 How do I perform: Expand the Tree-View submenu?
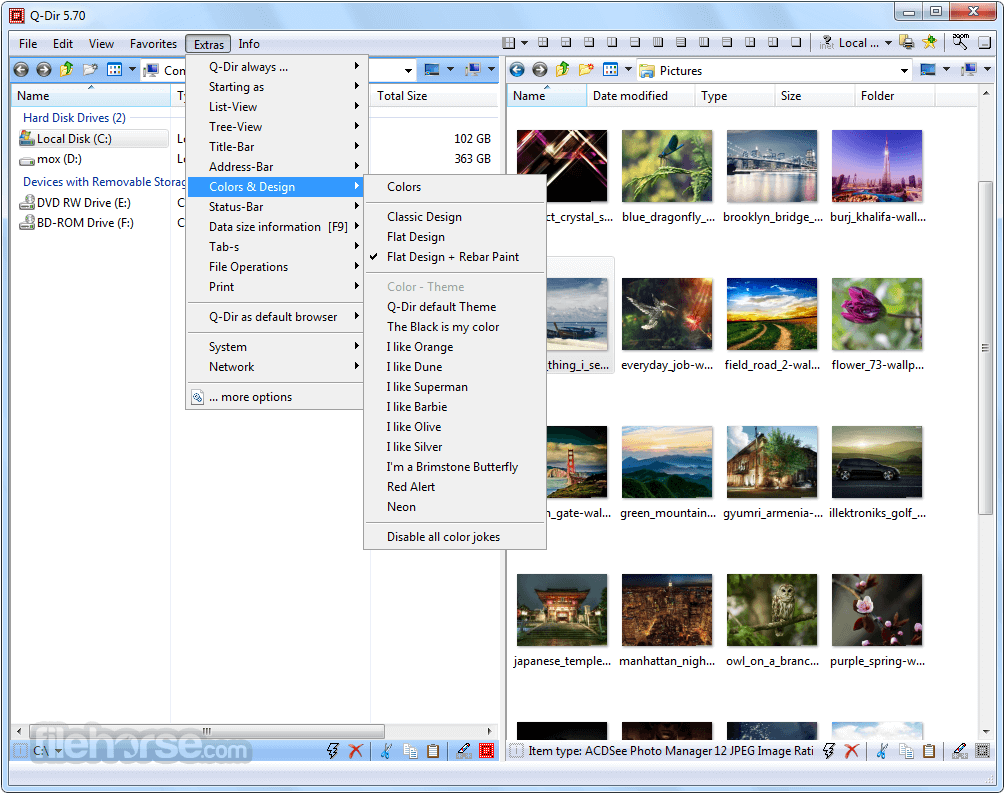[276, 126]
